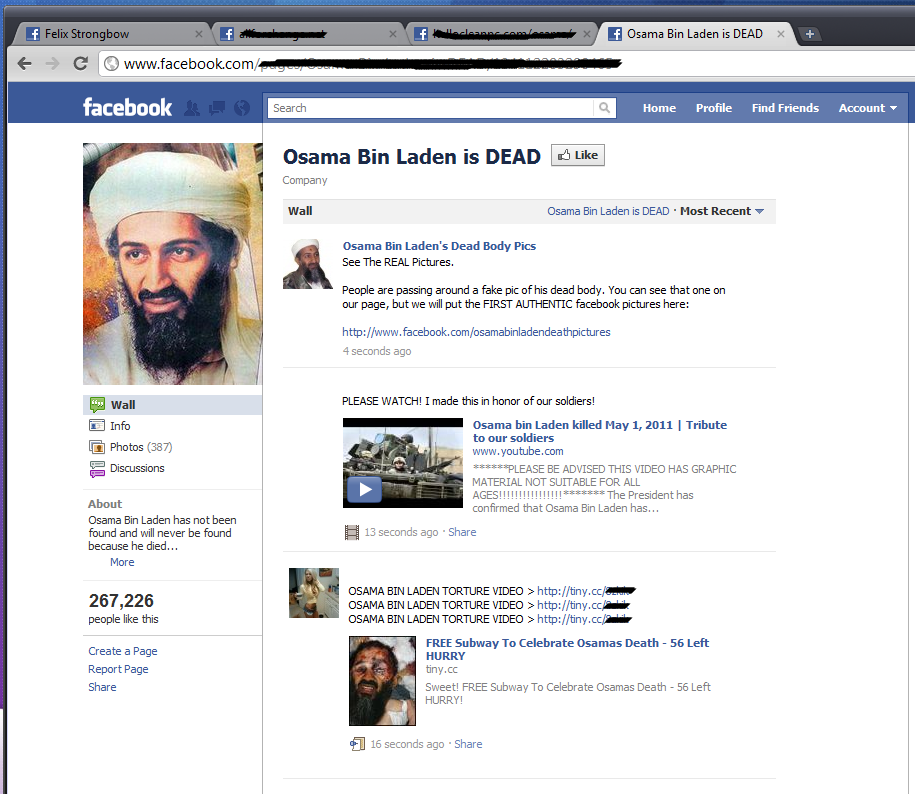
Task: Click the poster avatar on the Dead Body Pics post
Action: click(308, 264)
